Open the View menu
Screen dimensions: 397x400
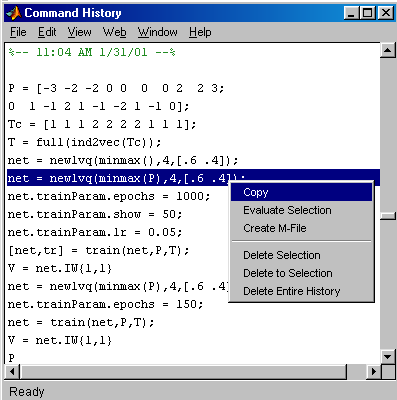[79, 32]
